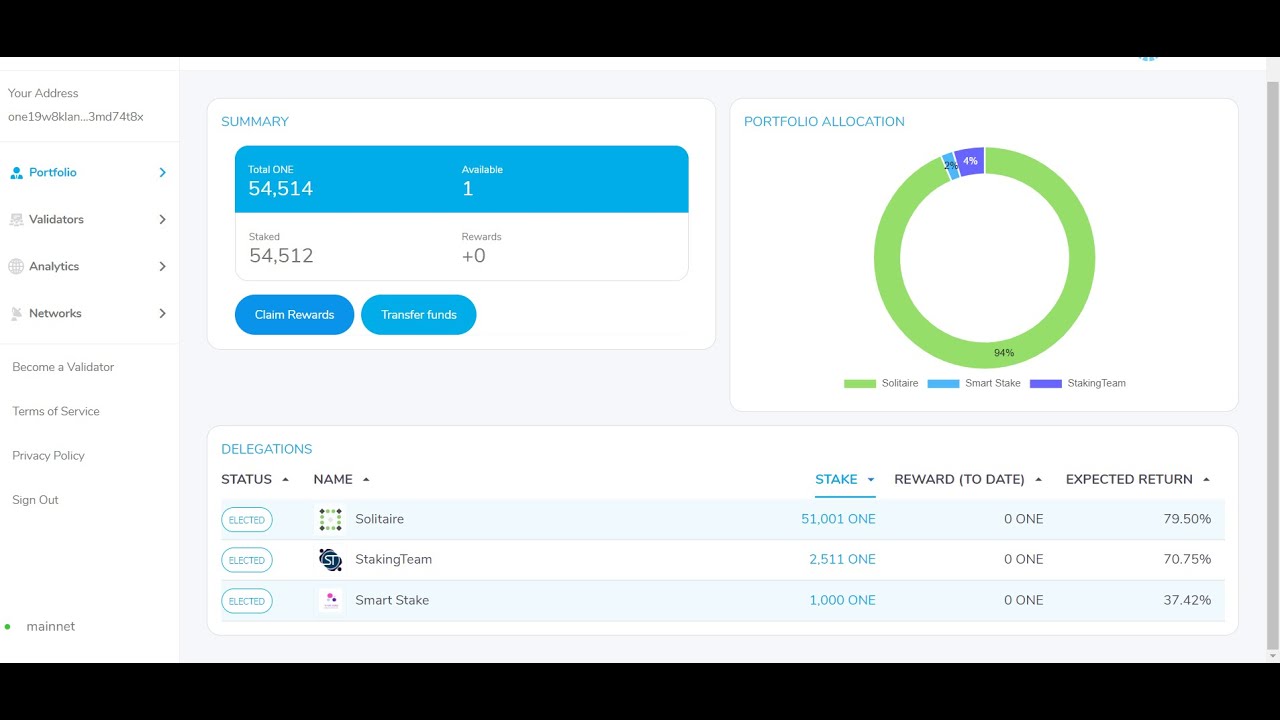The width and height of the screenshot is (1280, 720).
Task: Open Terms of Service link
Action: [x=56, y=411]
